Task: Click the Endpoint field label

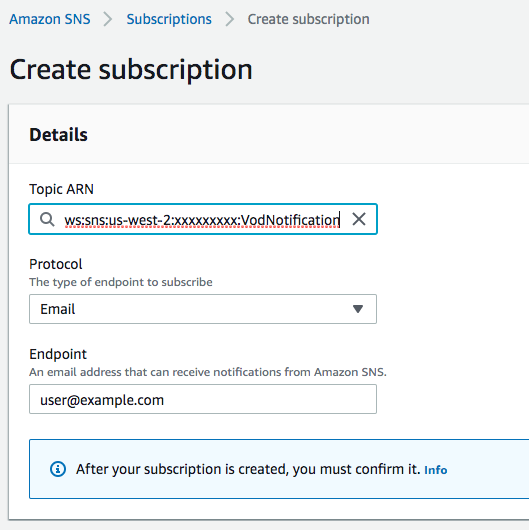Action: click(58, 354)
